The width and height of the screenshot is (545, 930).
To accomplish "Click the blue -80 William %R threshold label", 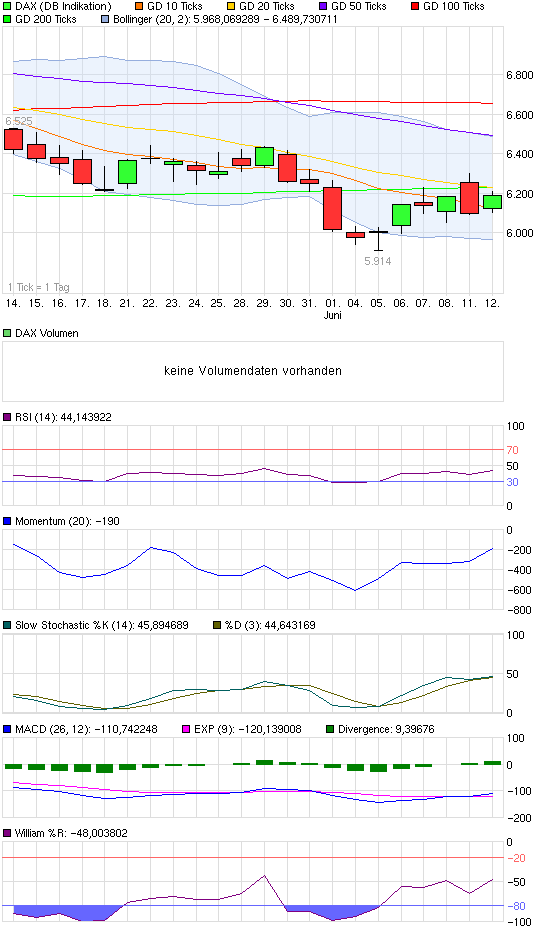I will [x=516, y=906].
